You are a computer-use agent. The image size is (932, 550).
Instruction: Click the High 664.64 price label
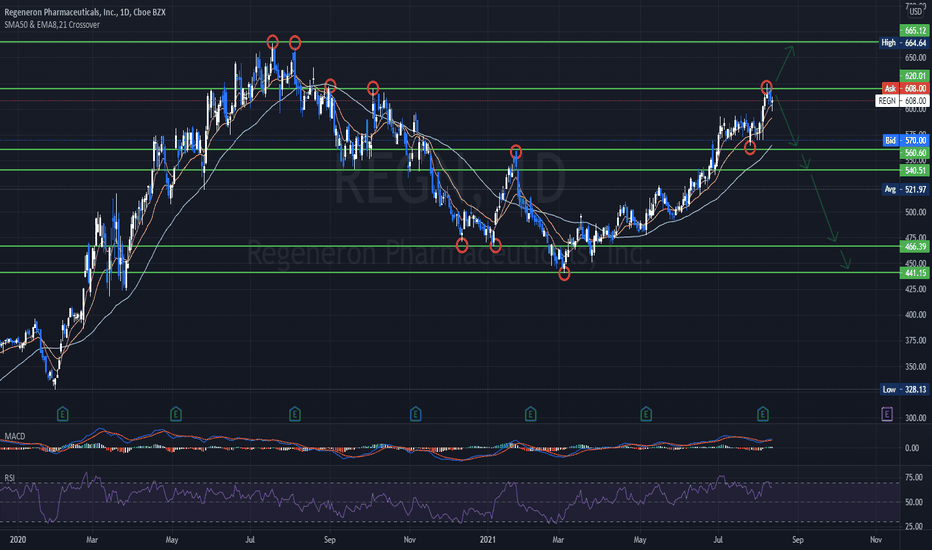[x=903, y=43]
